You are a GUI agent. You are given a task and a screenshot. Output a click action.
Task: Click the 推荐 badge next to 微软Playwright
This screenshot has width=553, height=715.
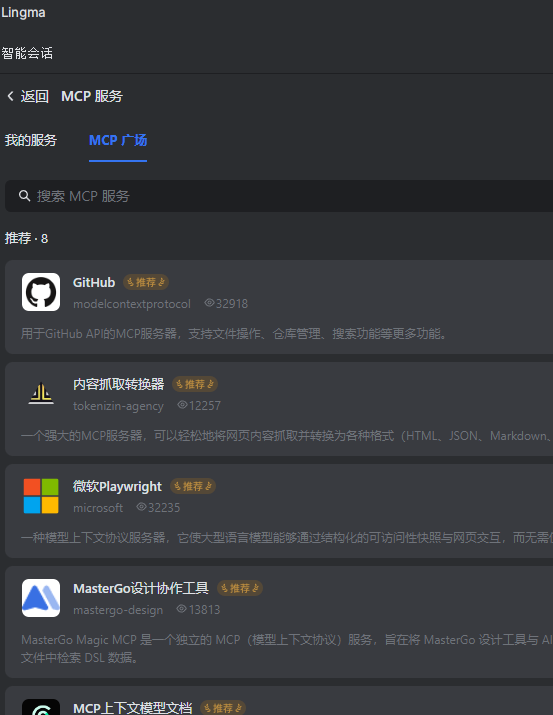pos(193,487)
